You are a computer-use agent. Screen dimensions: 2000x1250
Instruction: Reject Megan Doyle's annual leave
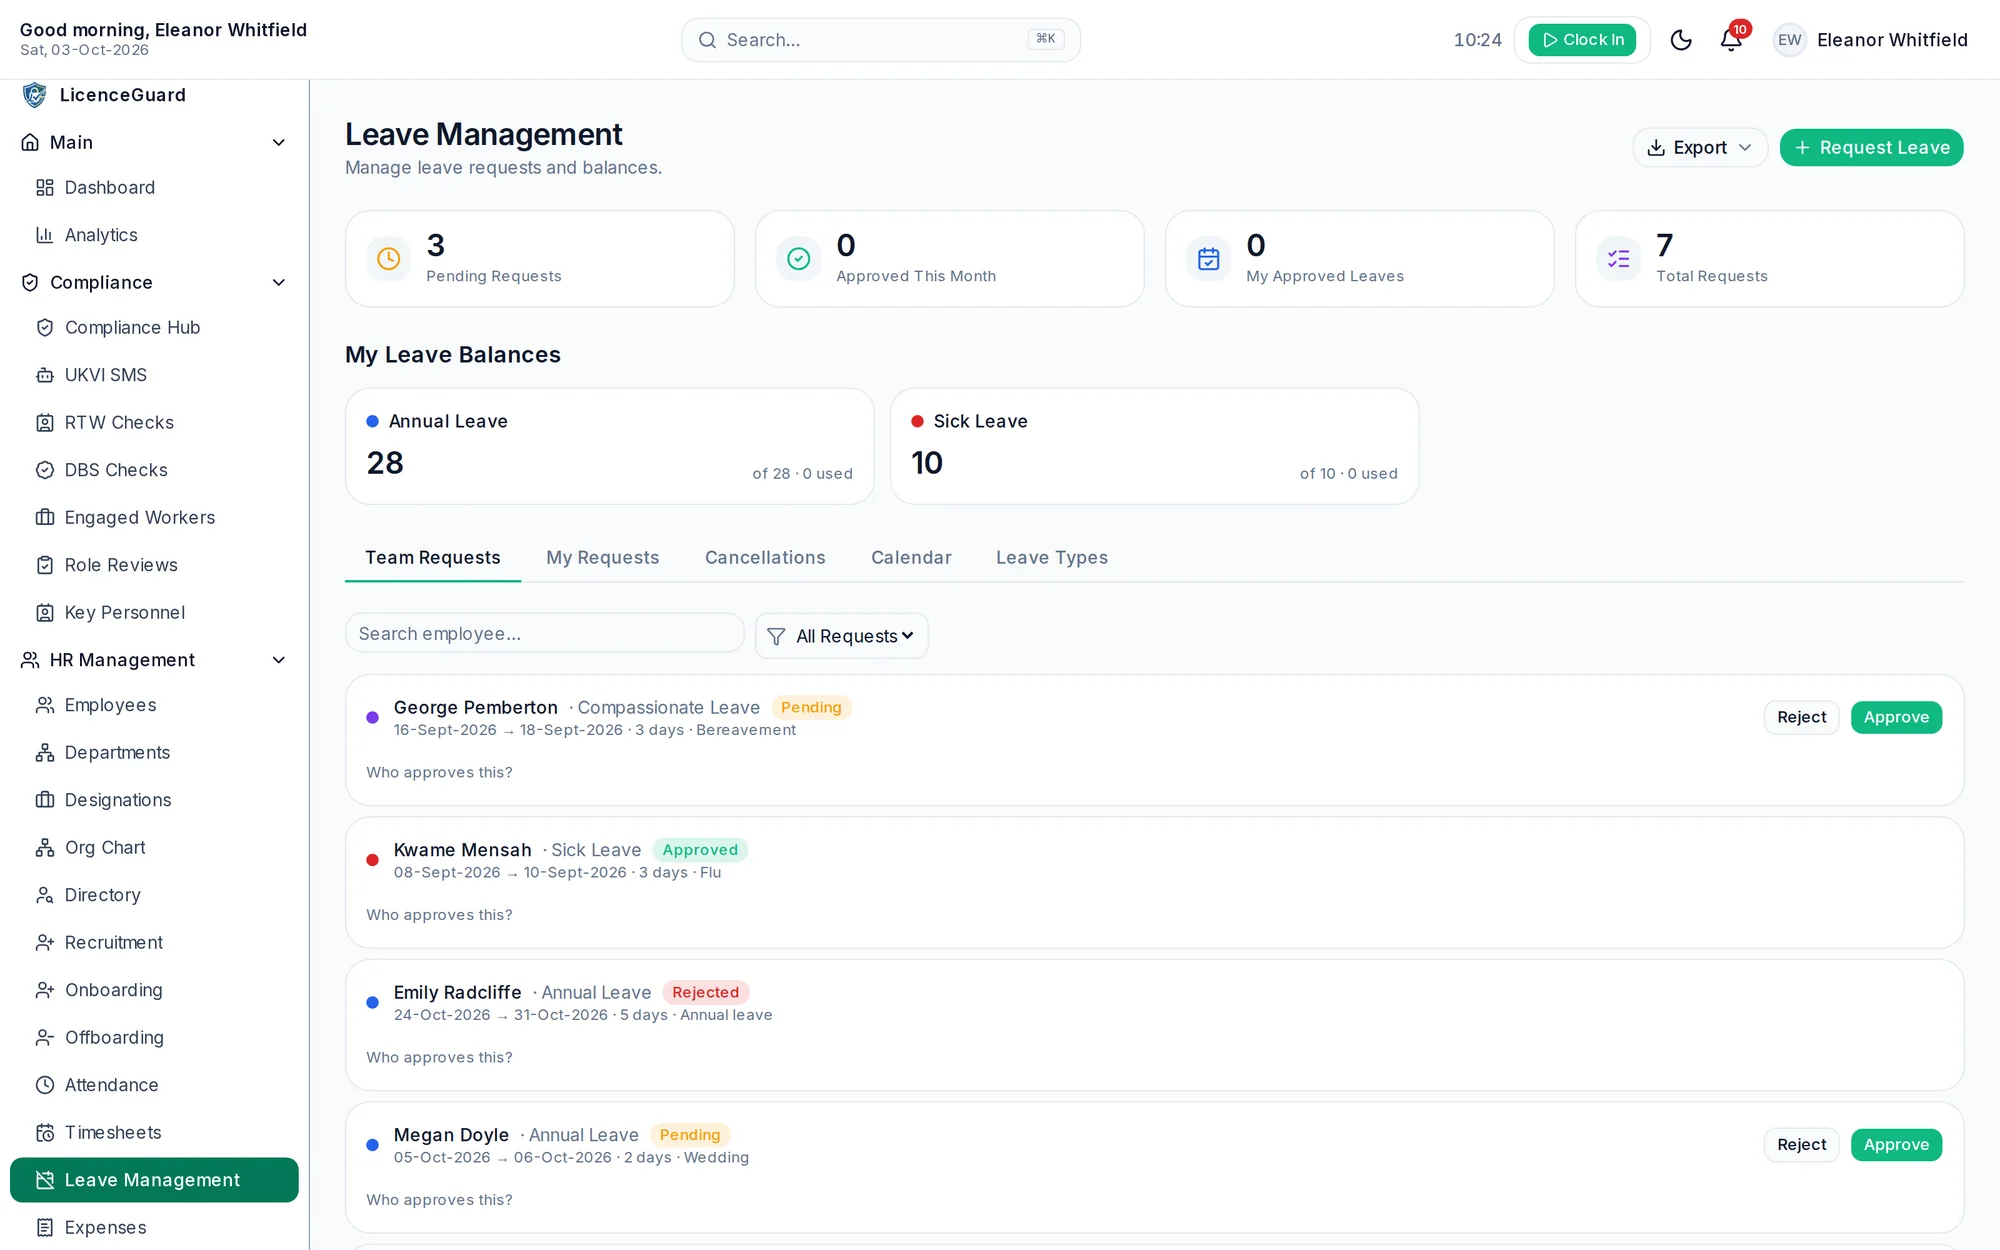click(1801, 1145)
